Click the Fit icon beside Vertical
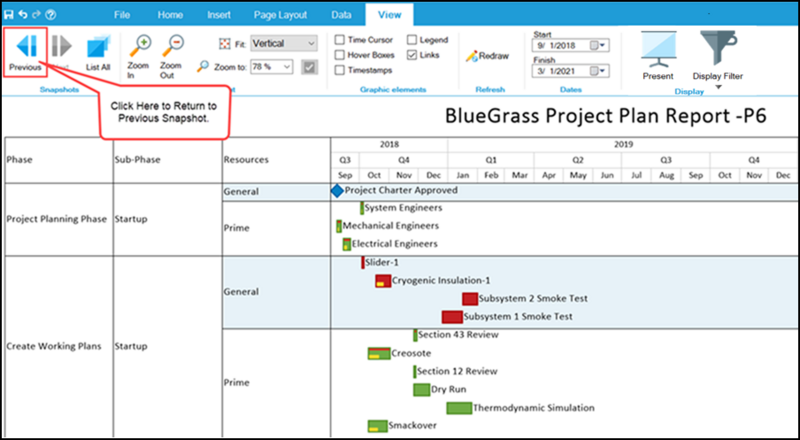 [x=224, y=44]
